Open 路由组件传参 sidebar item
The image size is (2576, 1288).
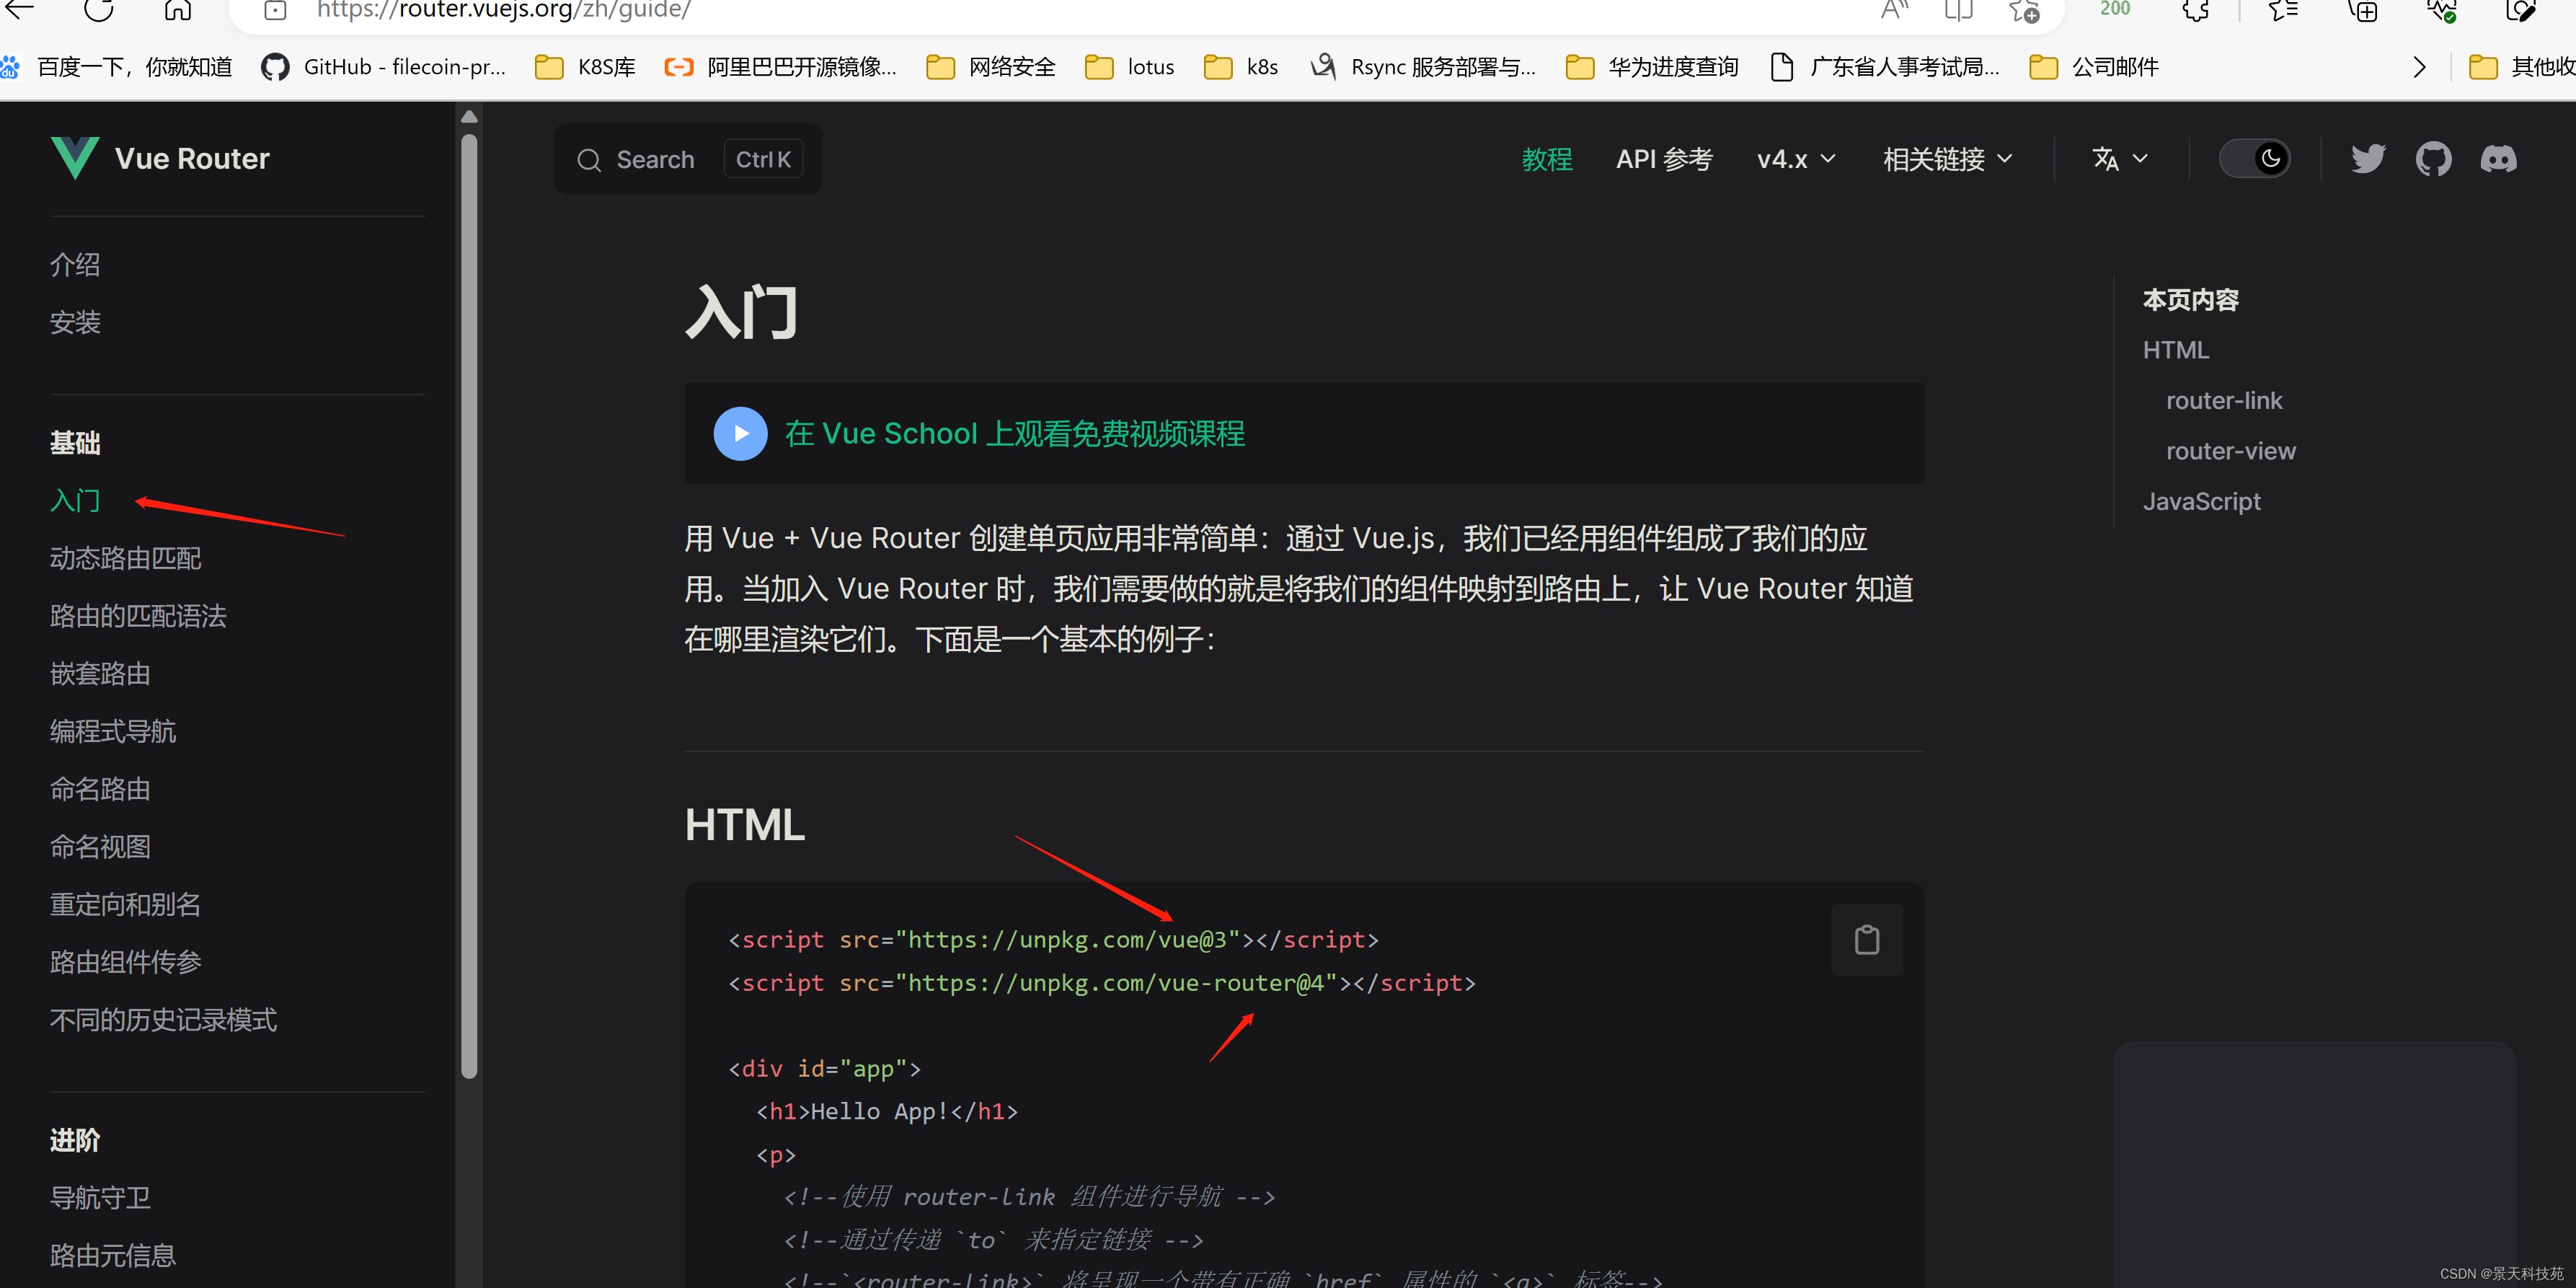pyautogui.click(x=126, y=962)
